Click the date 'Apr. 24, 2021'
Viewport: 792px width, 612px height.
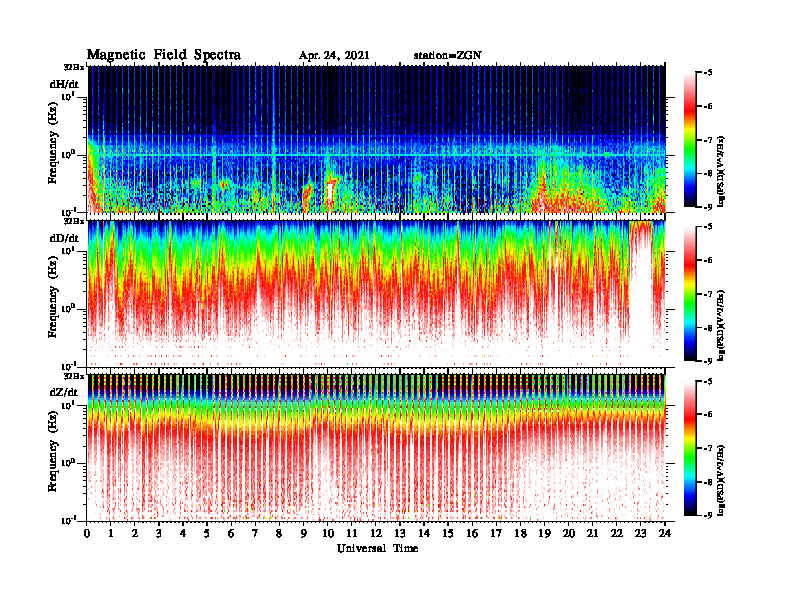coord(334,56)
